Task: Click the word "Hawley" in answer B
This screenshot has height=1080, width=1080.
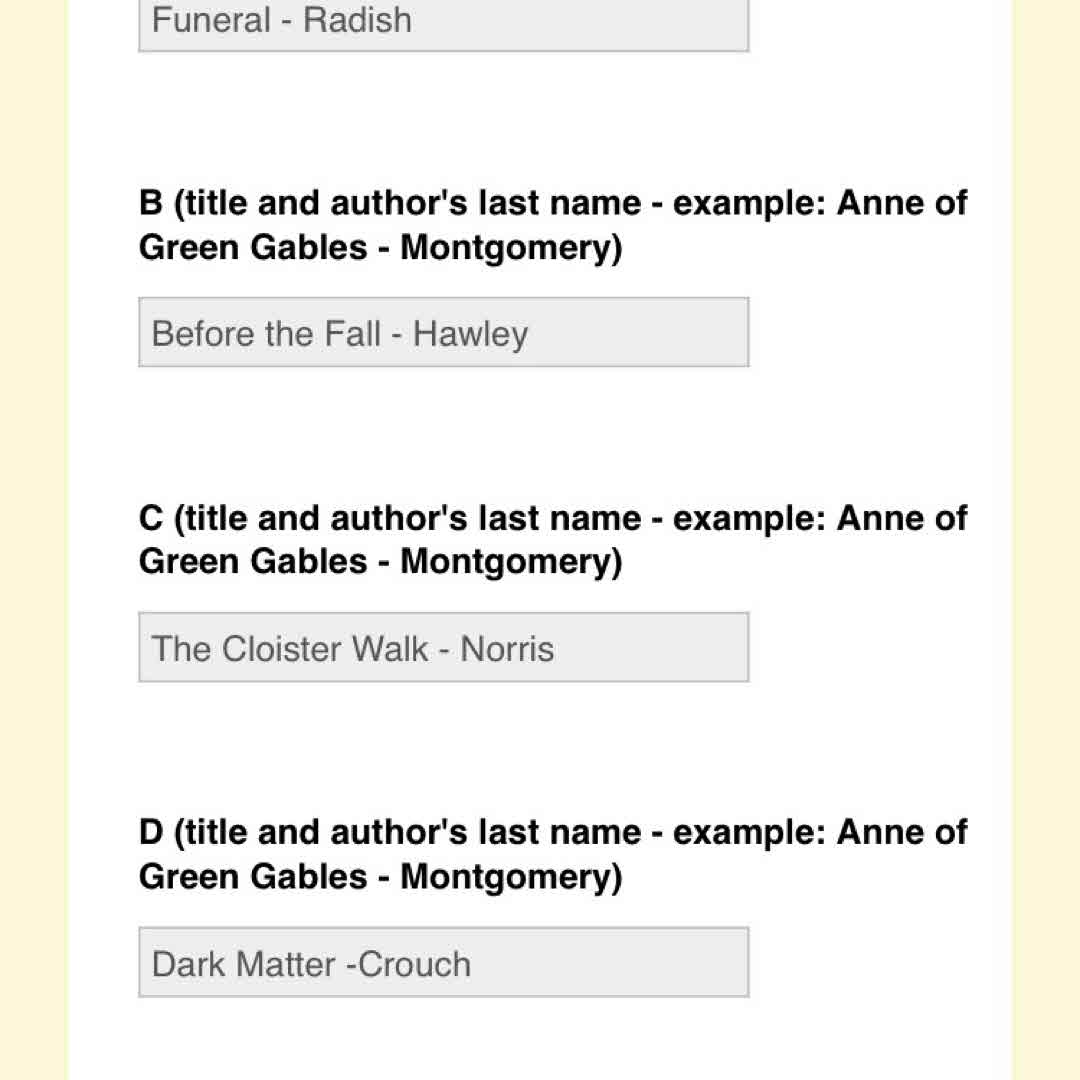Action: 470,334
